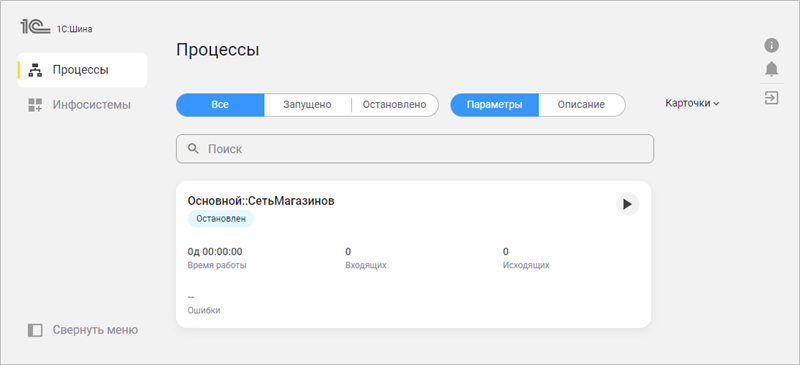The height and width of the screenshot is (365, 800).
Task: Switch card view to Описание
Action: pos(581,105)
